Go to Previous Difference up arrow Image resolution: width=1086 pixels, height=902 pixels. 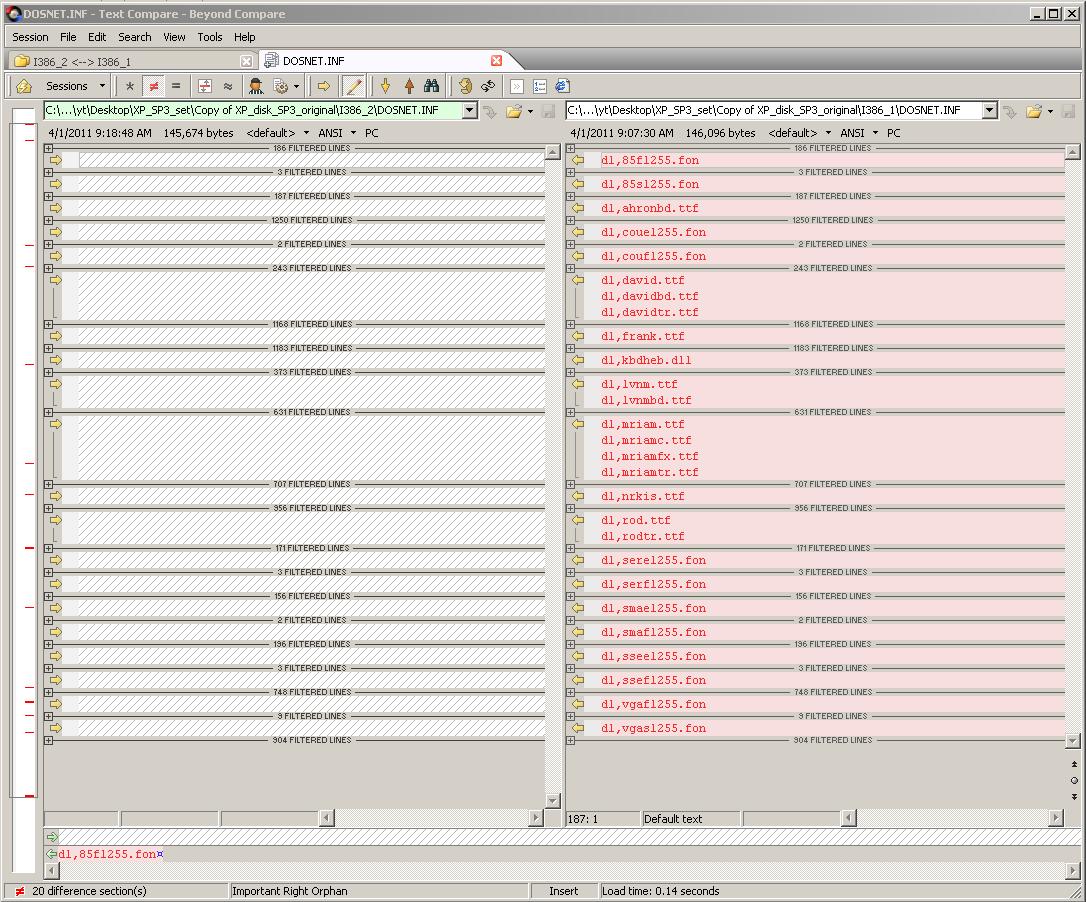(x=409, y=86)
